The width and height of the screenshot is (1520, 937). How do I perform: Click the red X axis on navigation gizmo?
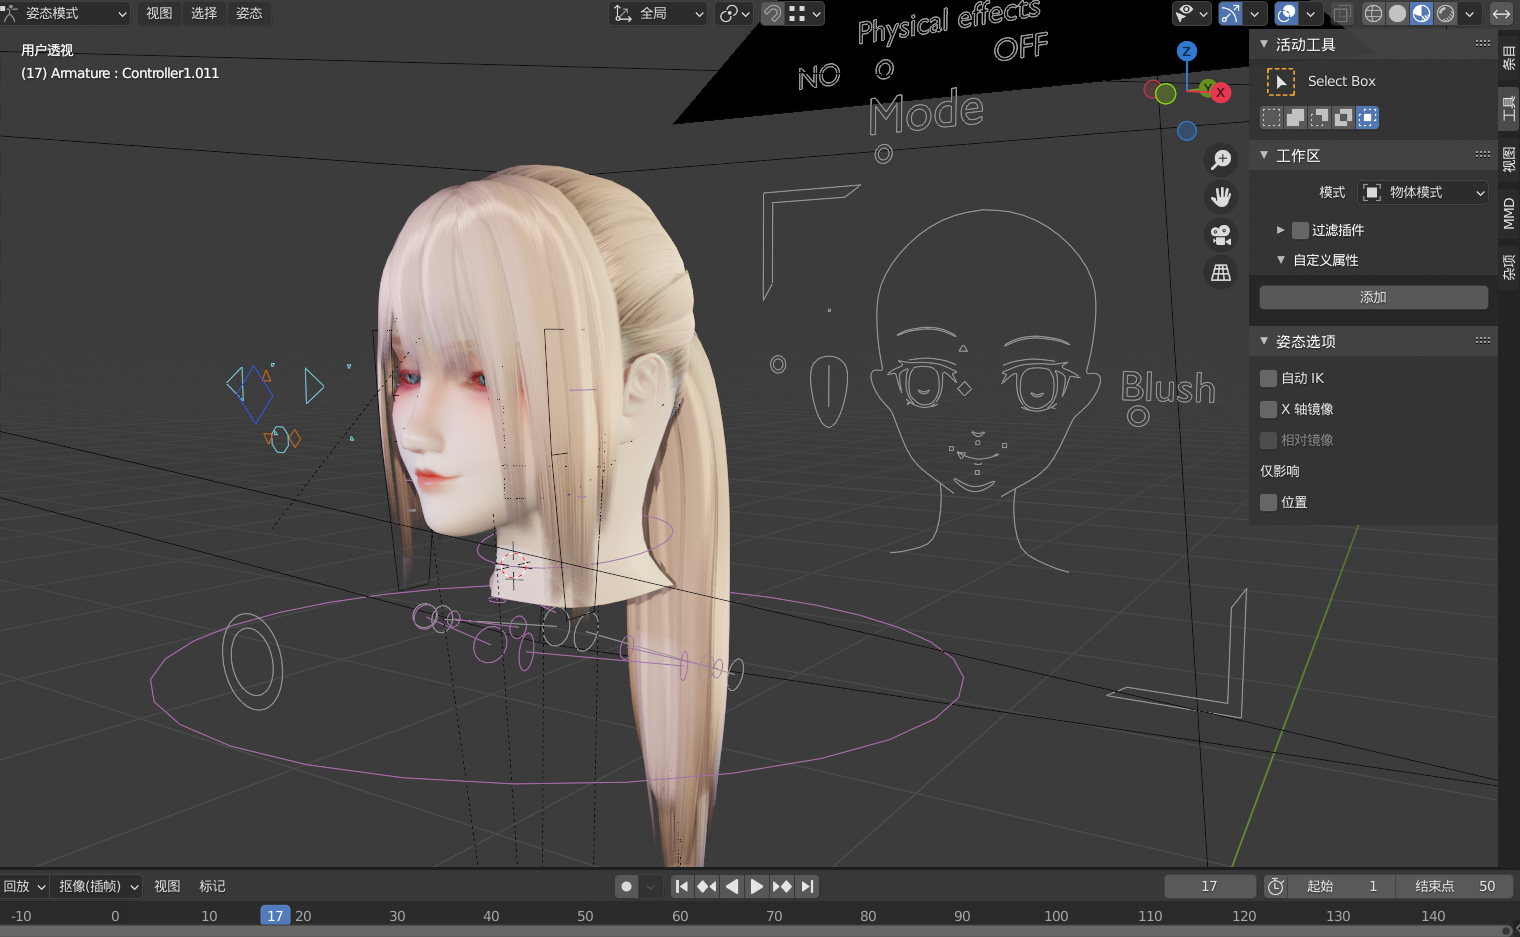[x=1220, y=92]
